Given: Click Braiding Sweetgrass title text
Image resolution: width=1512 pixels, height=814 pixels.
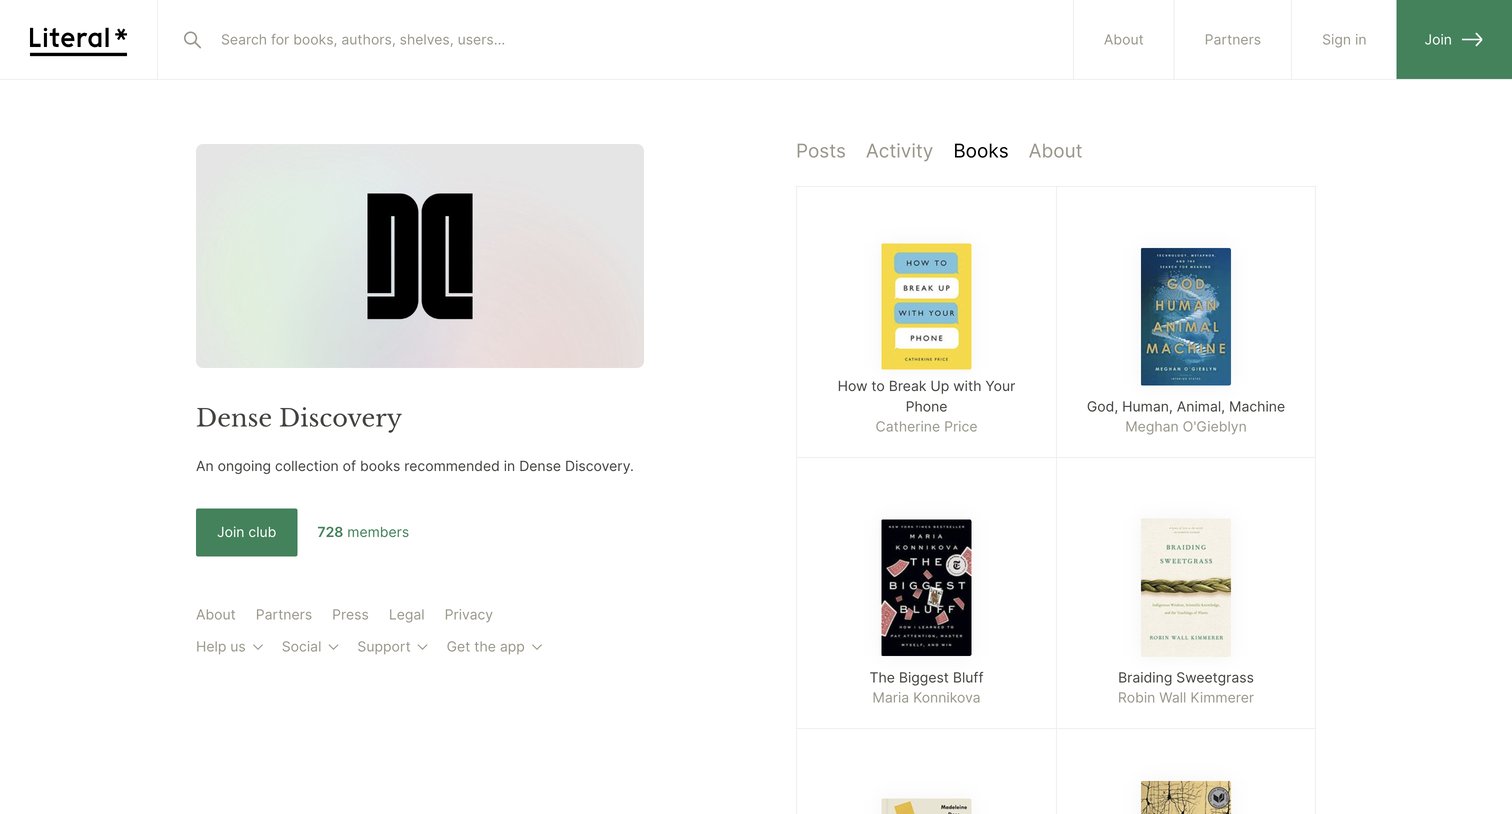Looking at the screenshot, I should (x=1186, y=678).
